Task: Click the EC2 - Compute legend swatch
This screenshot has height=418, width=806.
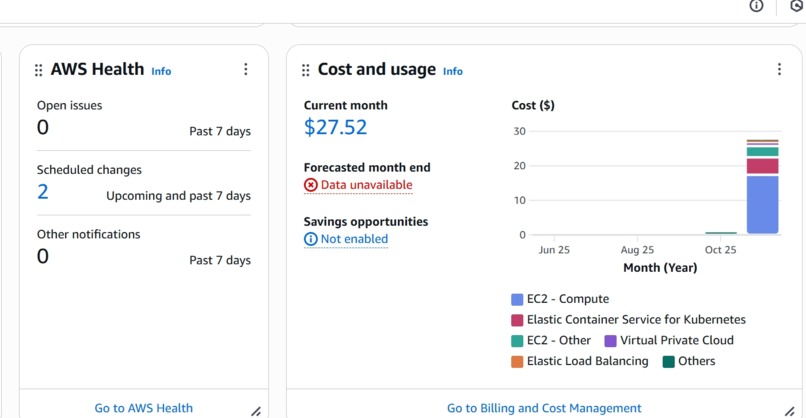Action: point(517,299)
